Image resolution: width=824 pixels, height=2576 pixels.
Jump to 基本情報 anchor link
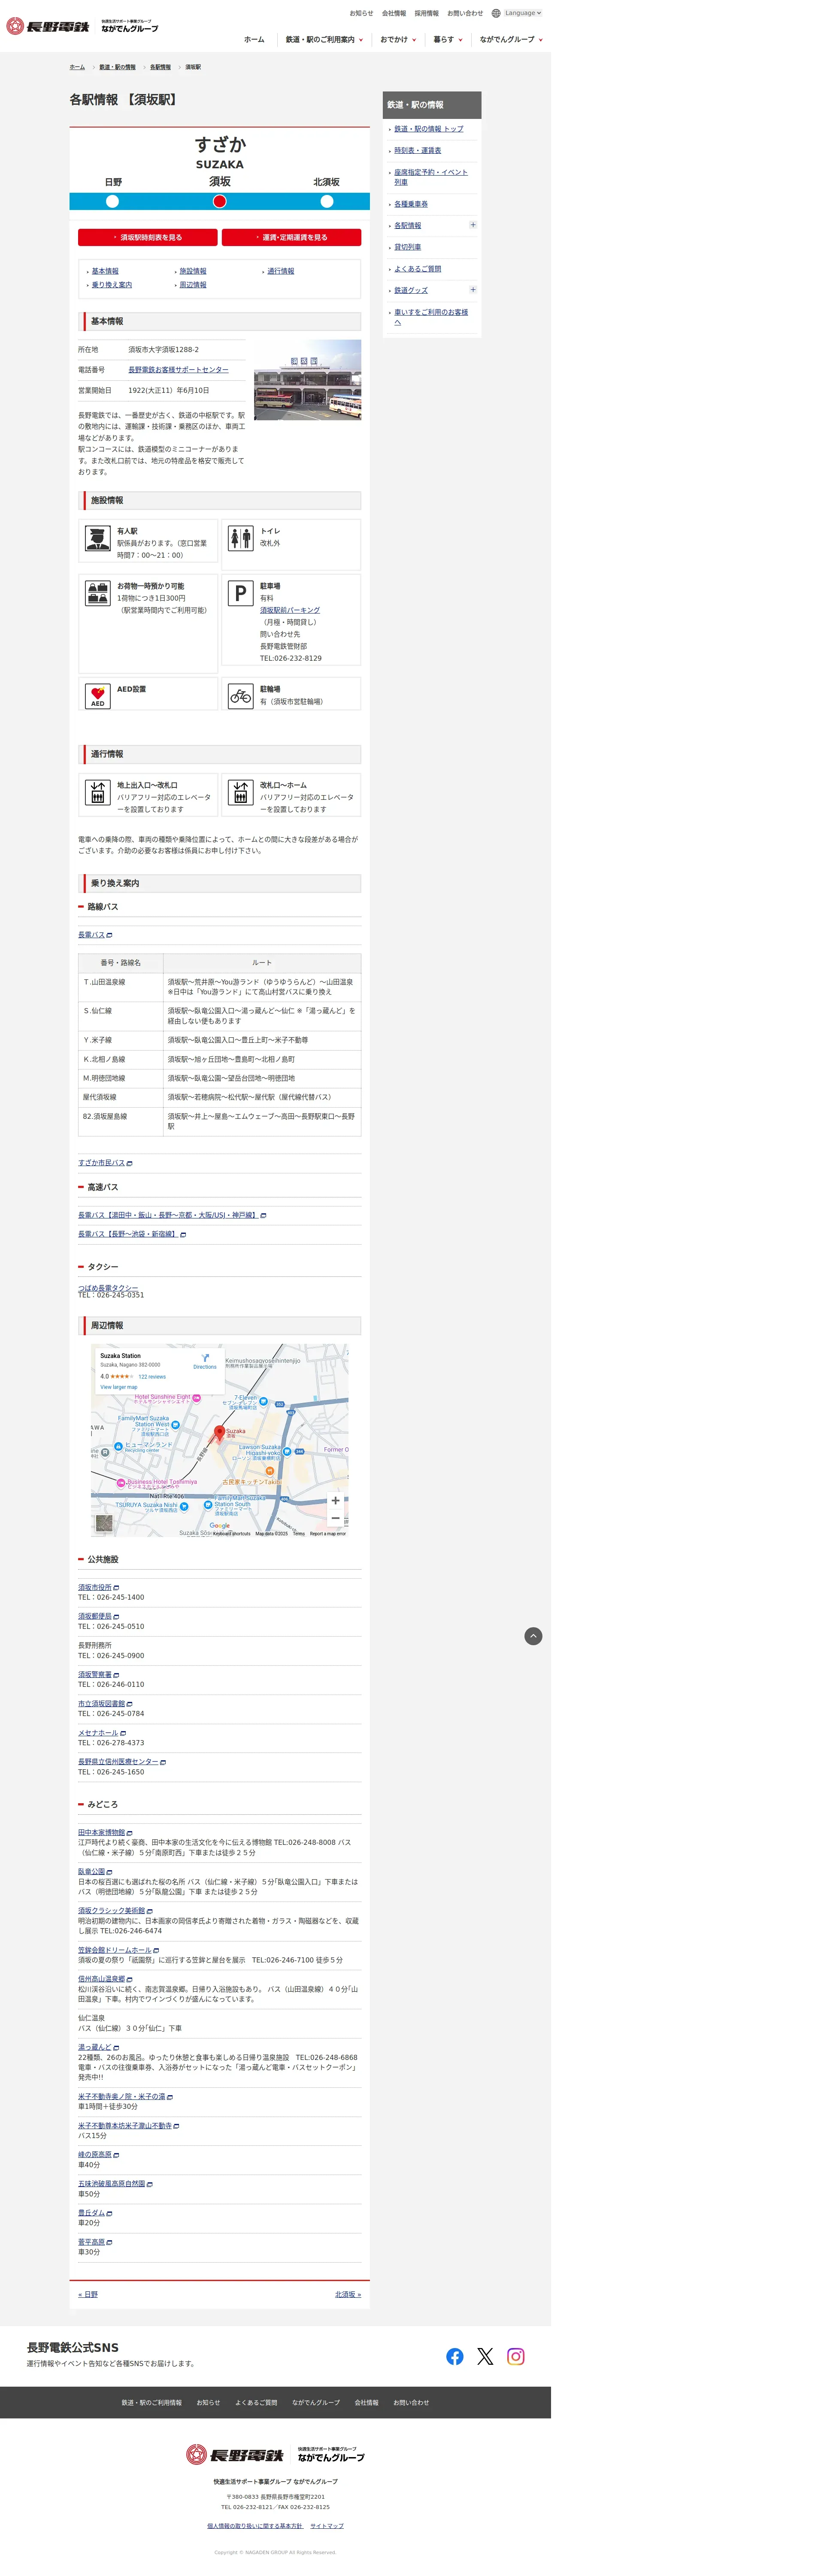pos(105,271)
